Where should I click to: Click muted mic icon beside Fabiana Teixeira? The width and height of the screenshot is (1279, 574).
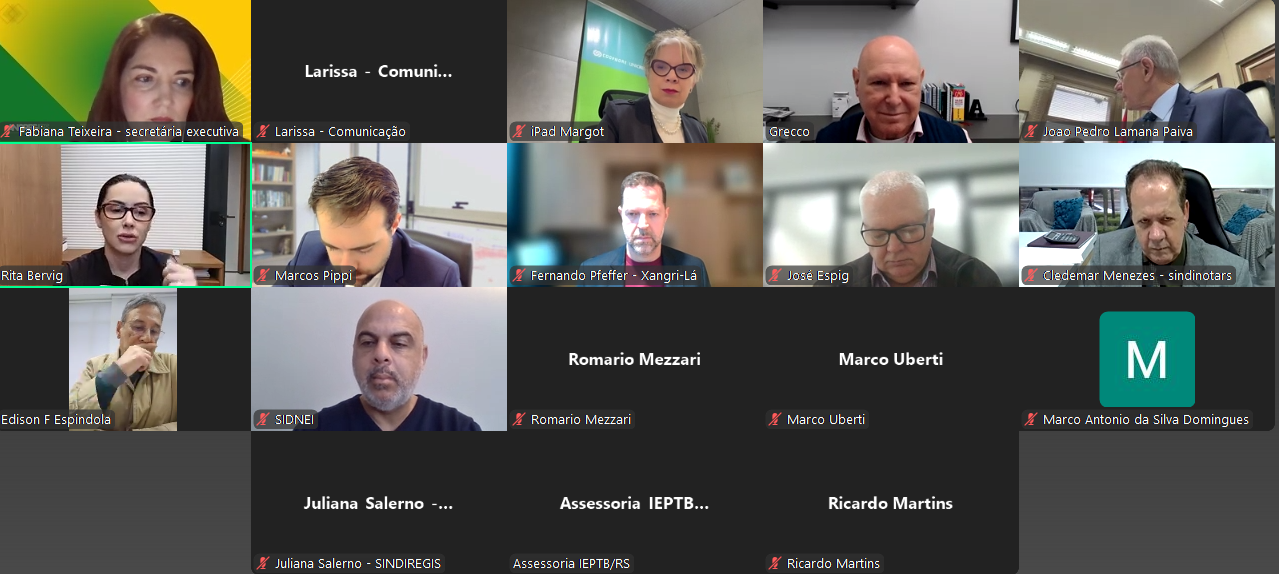(x=8, y=131)
